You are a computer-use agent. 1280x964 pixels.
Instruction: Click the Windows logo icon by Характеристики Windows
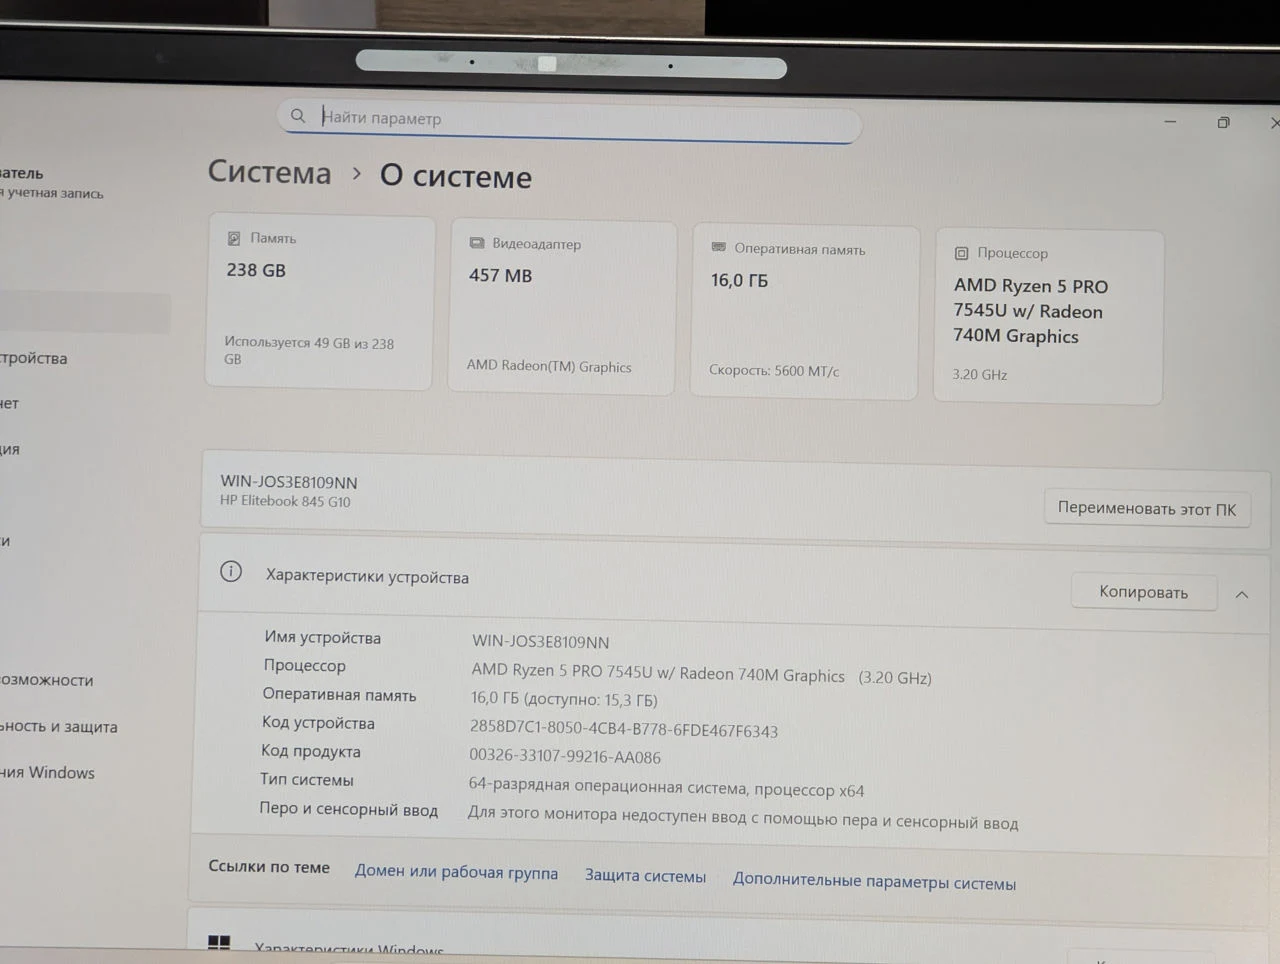219,942
